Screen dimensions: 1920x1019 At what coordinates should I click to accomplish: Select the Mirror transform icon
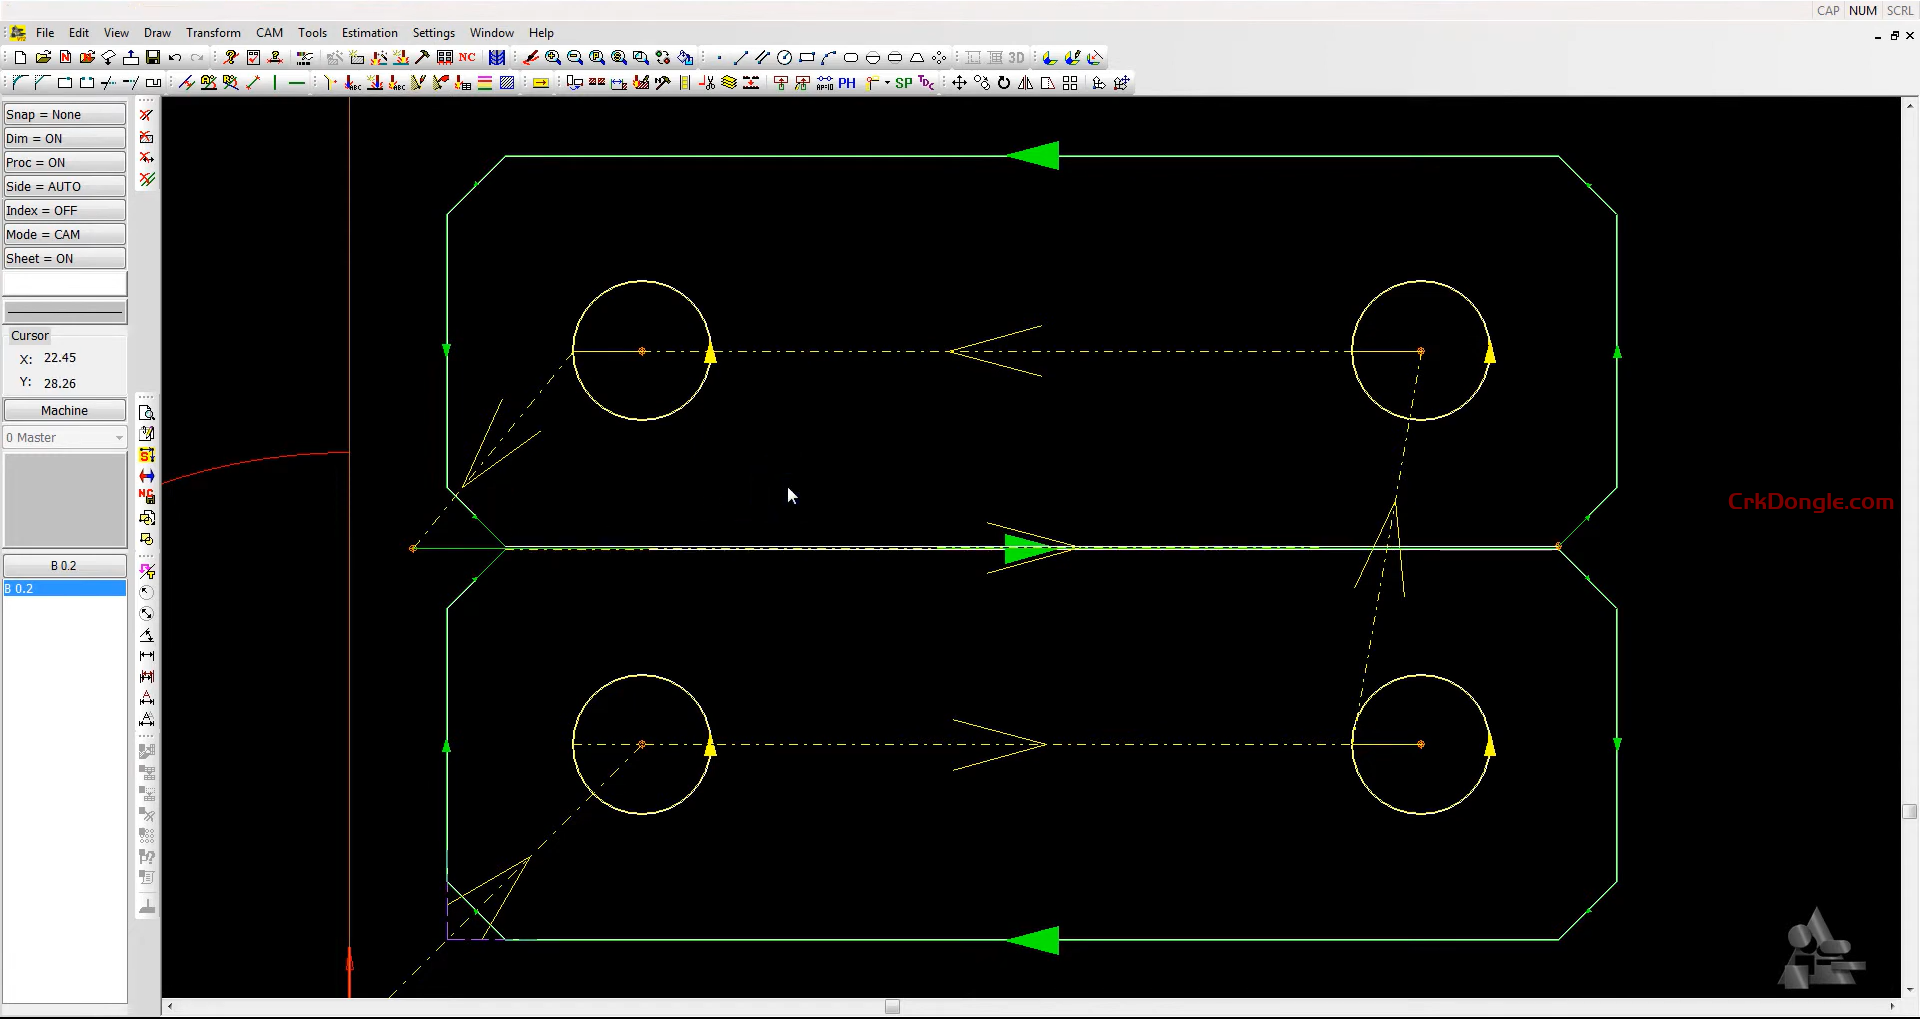tap(1023, 83)
